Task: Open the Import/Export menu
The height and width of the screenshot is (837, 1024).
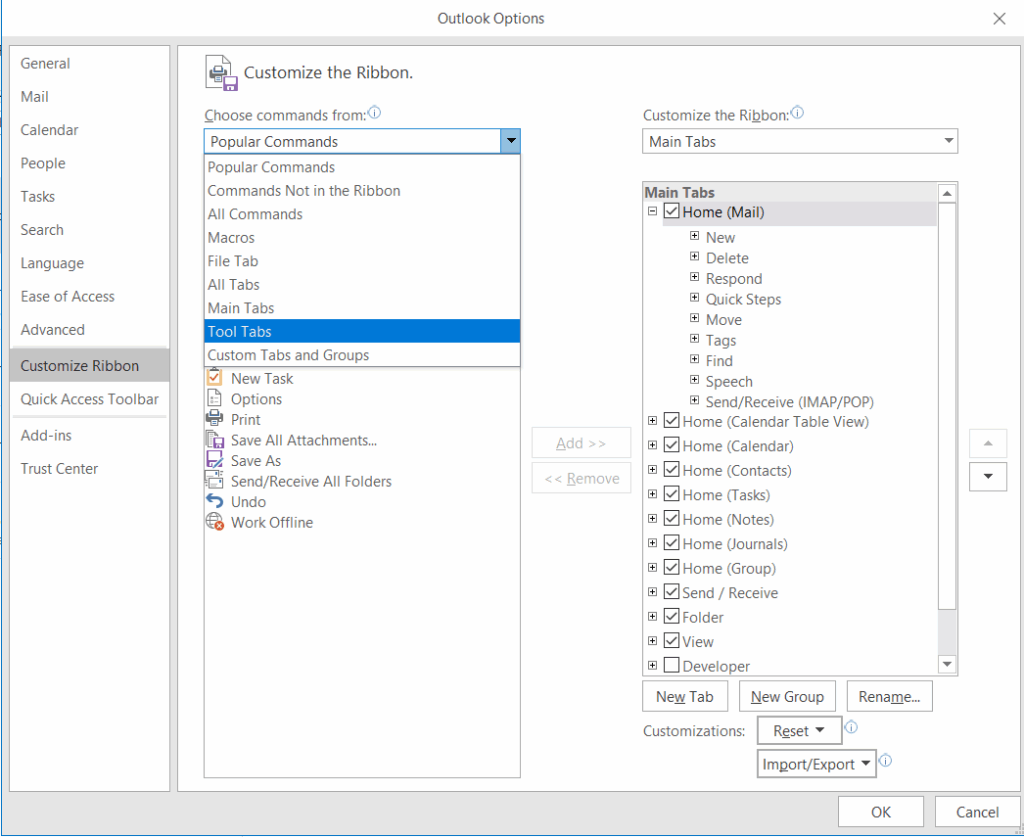Action: pos(816,763)
